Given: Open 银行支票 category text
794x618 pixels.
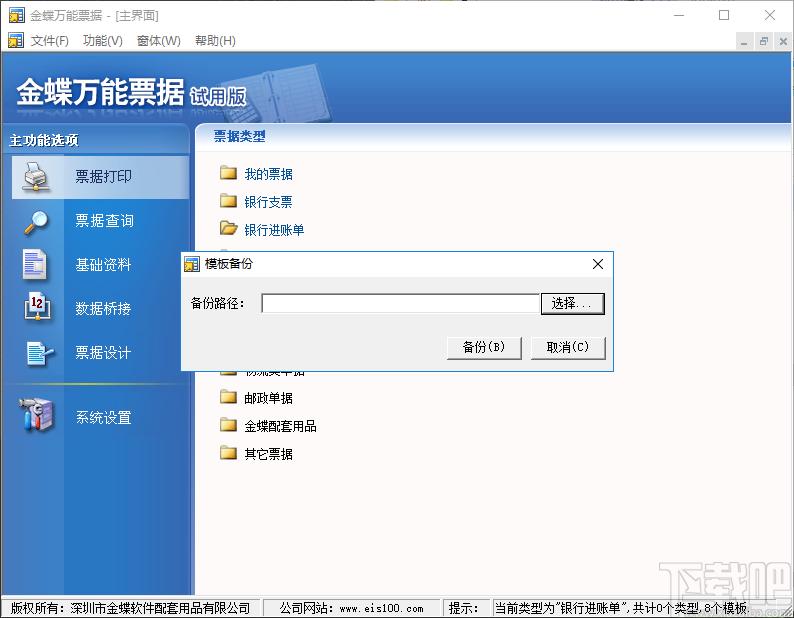Looking at the screenshot, I should click(x=268, y=202).
